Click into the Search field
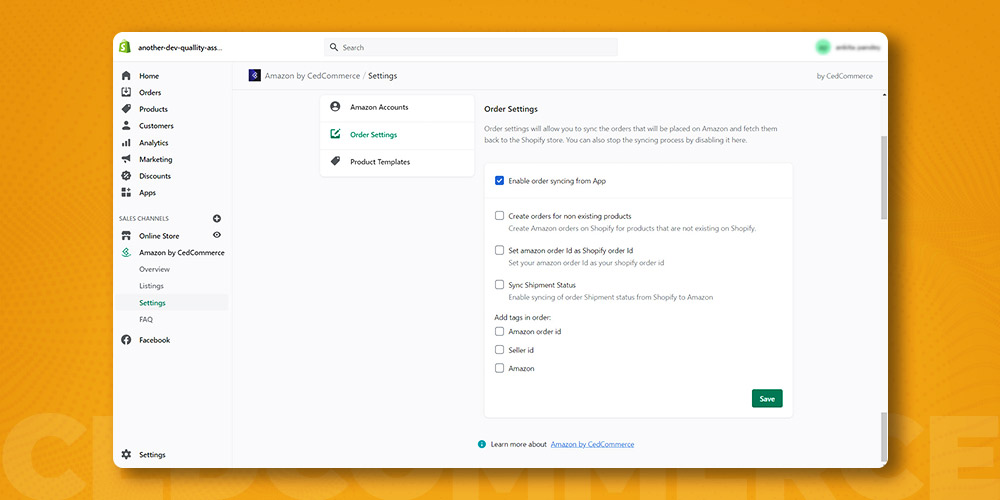Image resolution: width=1000 pixels, height=500 pixels. [471, 47]
